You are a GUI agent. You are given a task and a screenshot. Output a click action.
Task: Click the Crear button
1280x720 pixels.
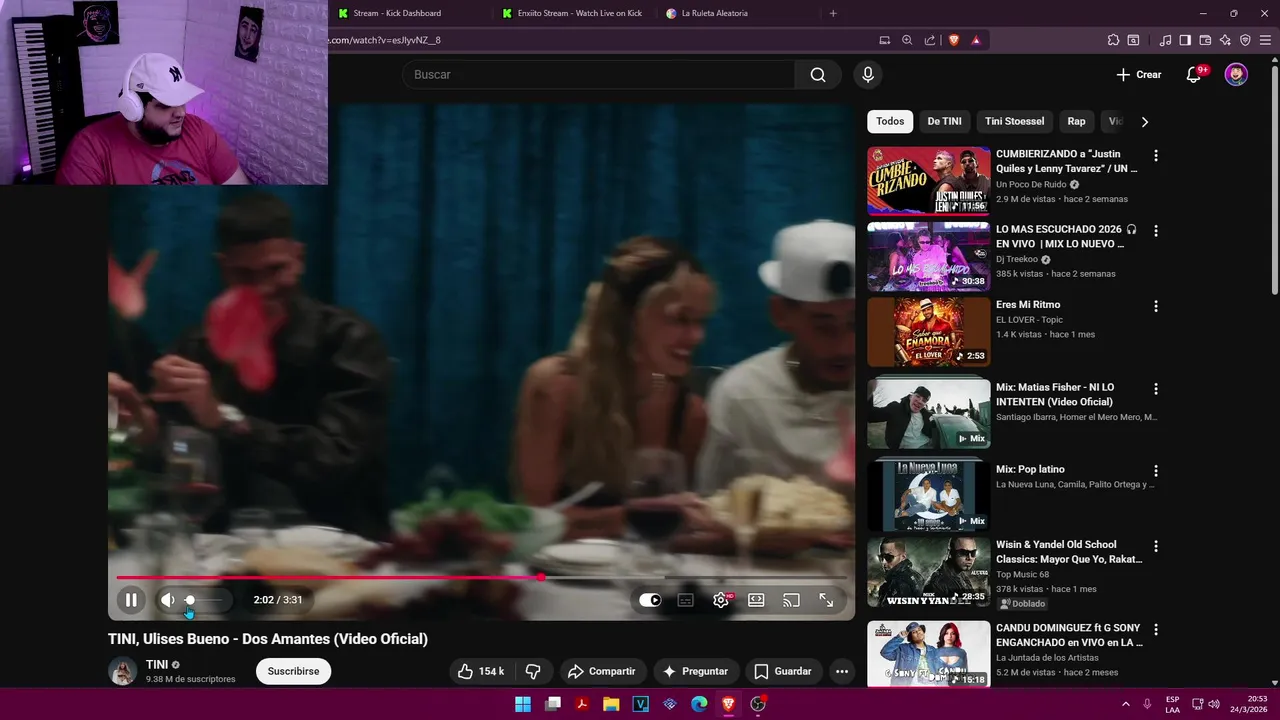tap(1139, 75)
